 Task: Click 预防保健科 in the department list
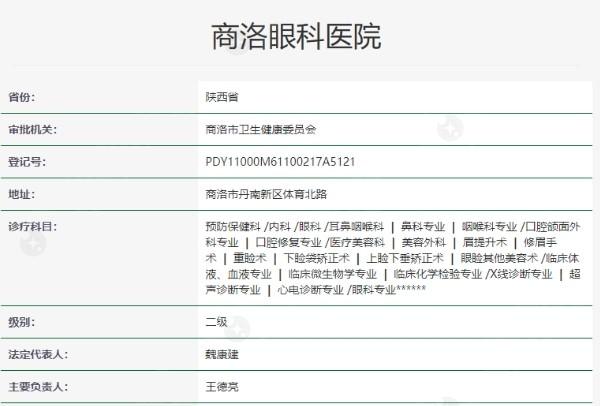[233, 227]
